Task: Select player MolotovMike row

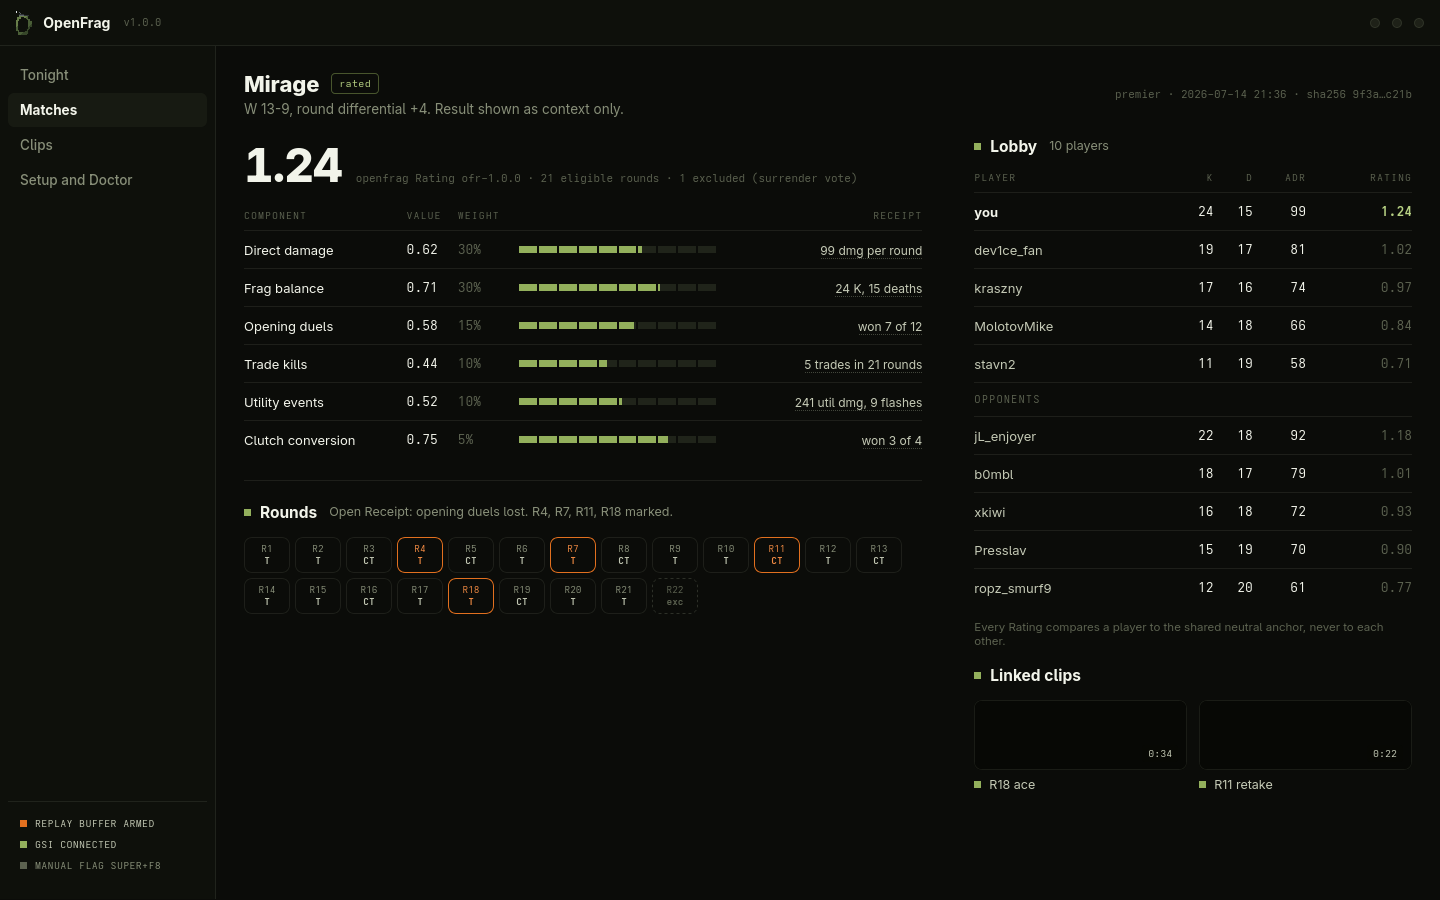Action: pyautogui.click(x=1193, y=326)
